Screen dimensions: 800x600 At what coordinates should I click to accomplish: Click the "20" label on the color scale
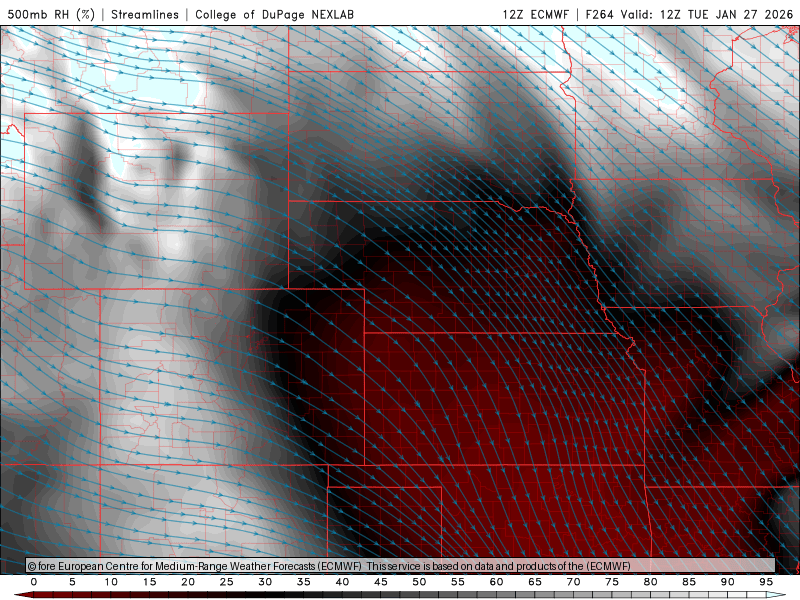(188, 582)
